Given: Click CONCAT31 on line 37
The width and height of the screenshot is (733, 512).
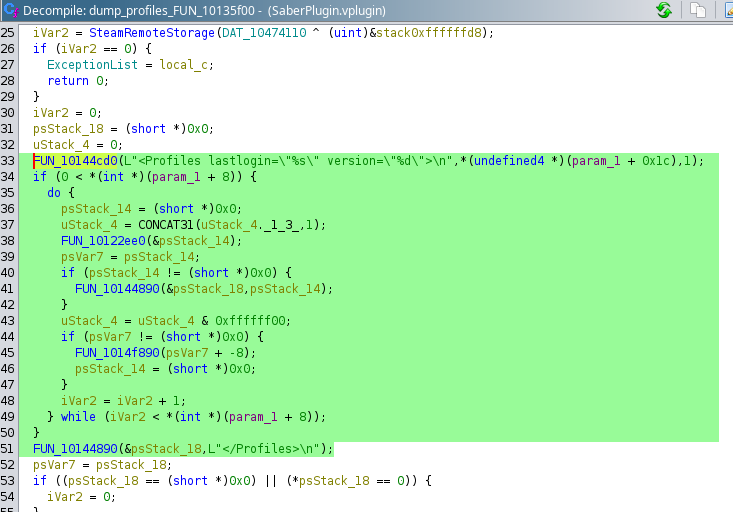Looking at the screenshot, I should coord(166,225).
